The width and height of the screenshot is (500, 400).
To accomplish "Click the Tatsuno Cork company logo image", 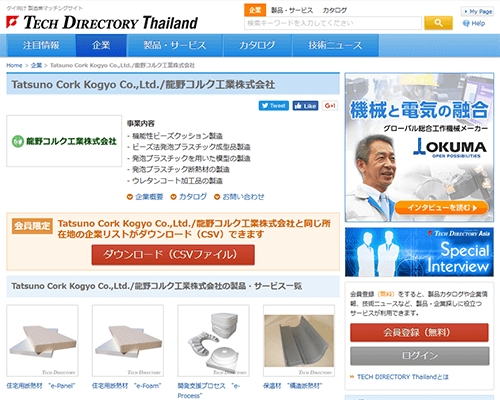I will (64, 141).
